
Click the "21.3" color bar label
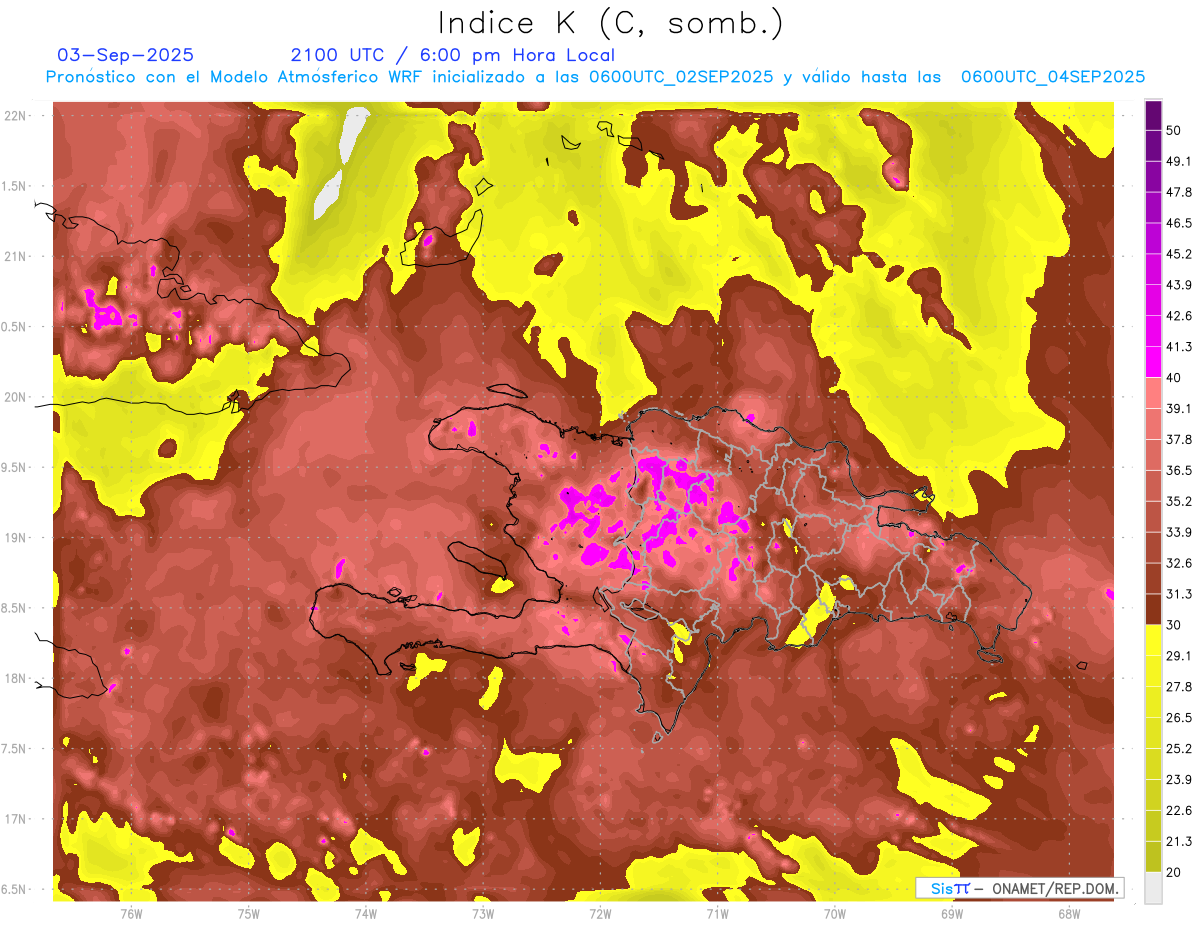point(1178,841)
